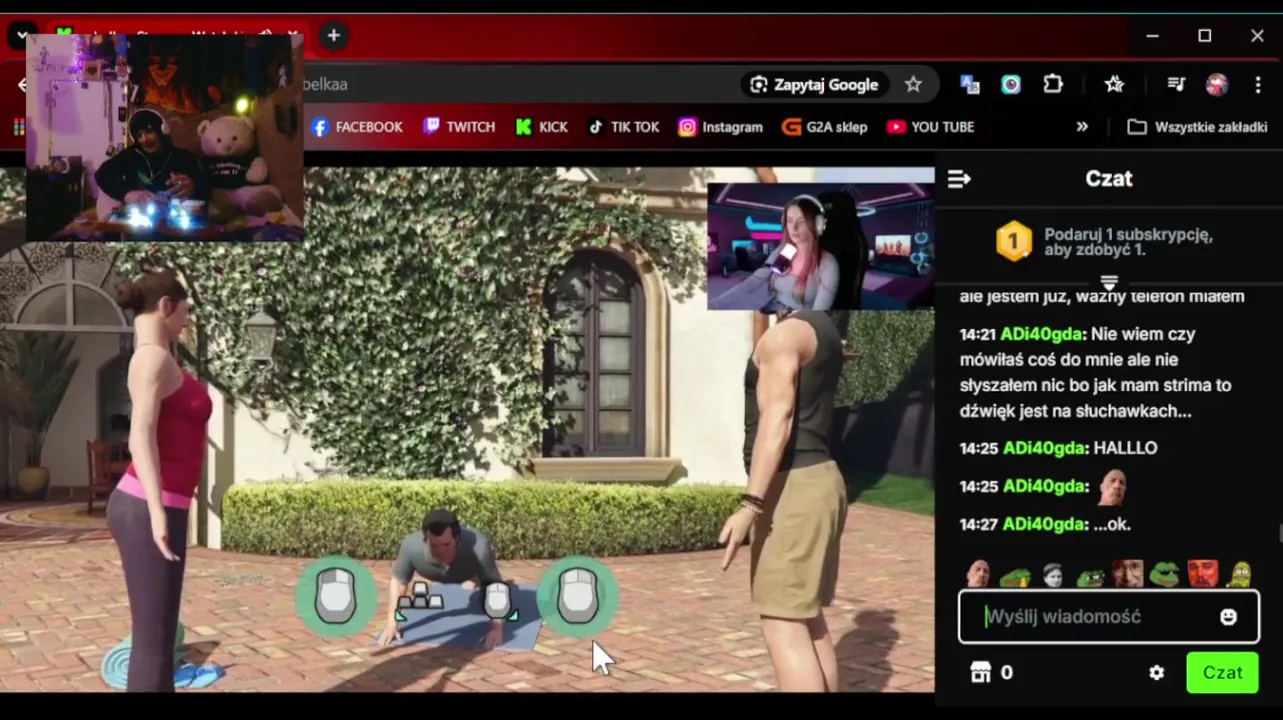Screen dimensions: 1283x720
Task: Open the Extensions puzzle menu
Action: pos(1053,84)
